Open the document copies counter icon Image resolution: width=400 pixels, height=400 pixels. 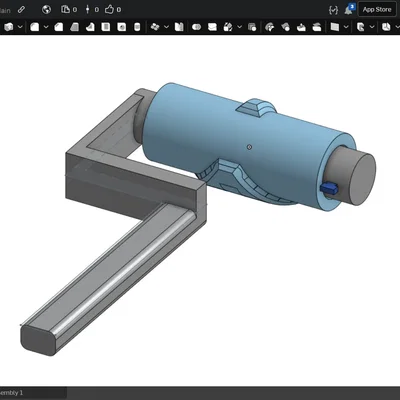65,9
